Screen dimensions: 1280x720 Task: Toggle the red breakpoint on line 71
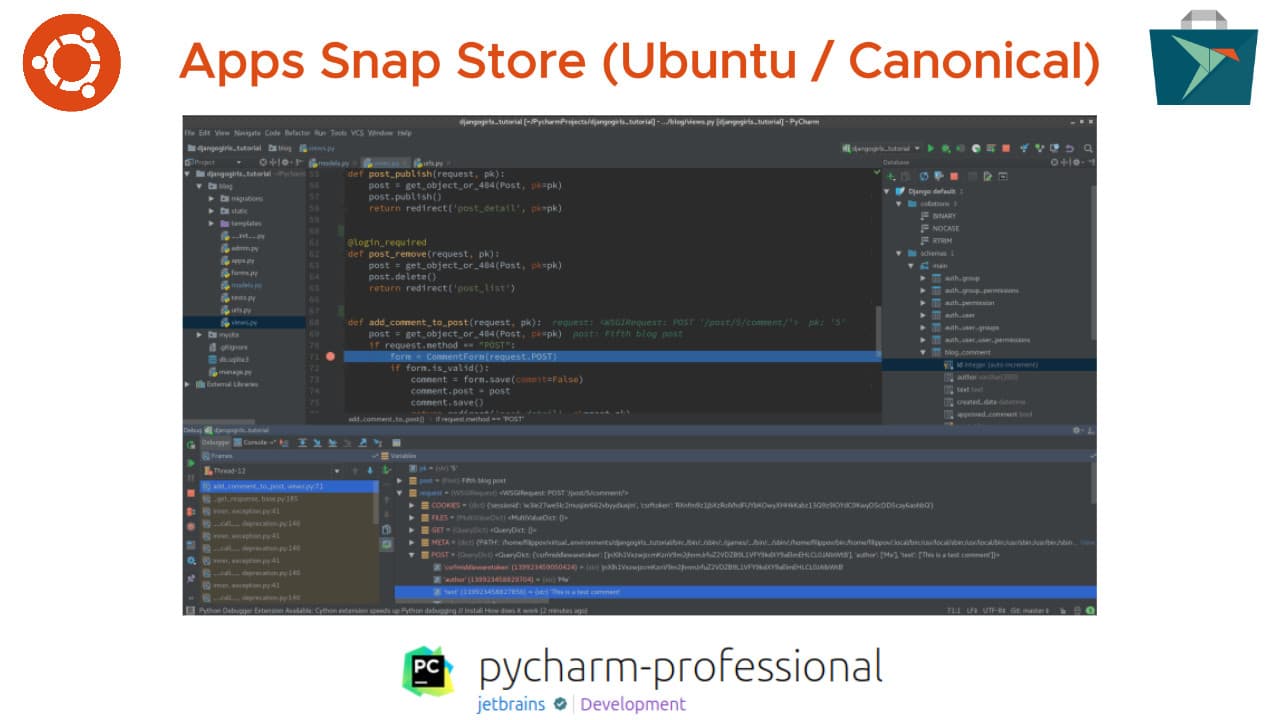click(331, 356)
